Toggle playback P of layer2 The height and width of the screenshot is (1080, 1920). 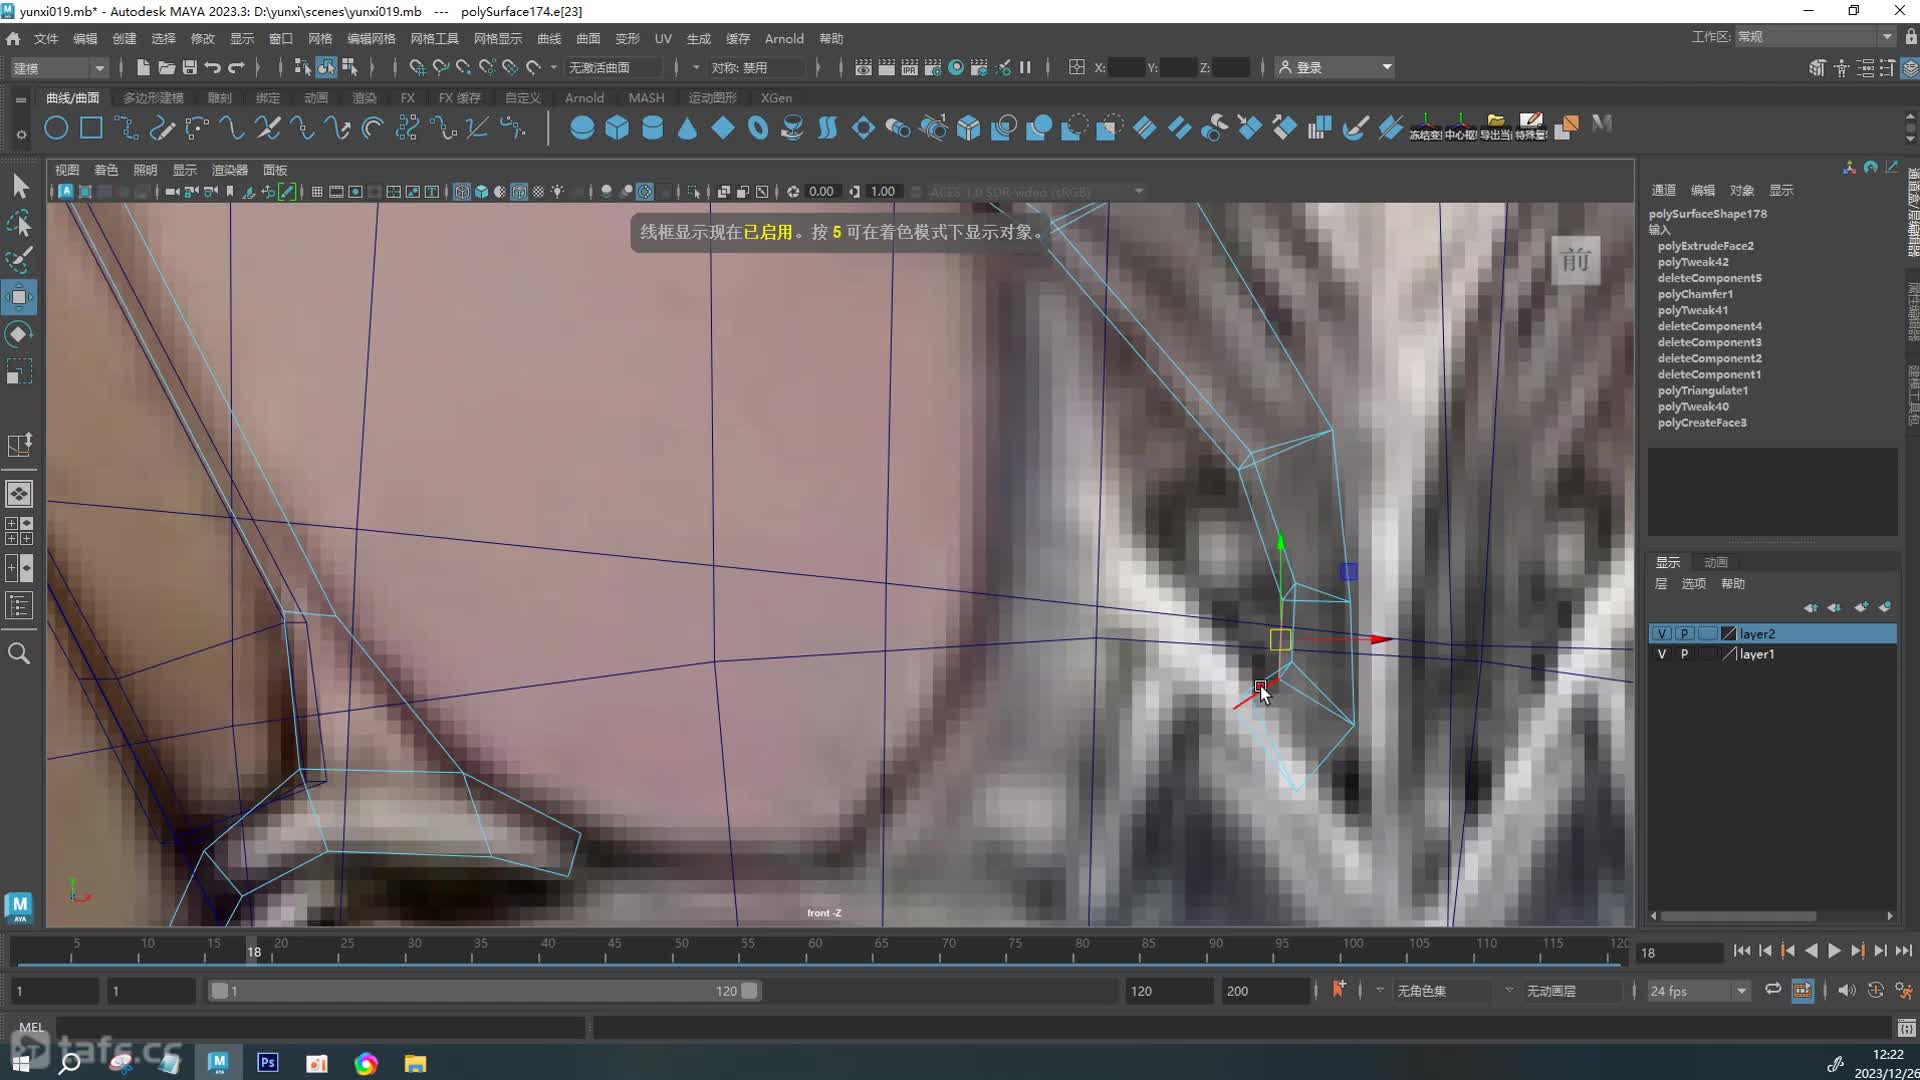pos(1685,634)
